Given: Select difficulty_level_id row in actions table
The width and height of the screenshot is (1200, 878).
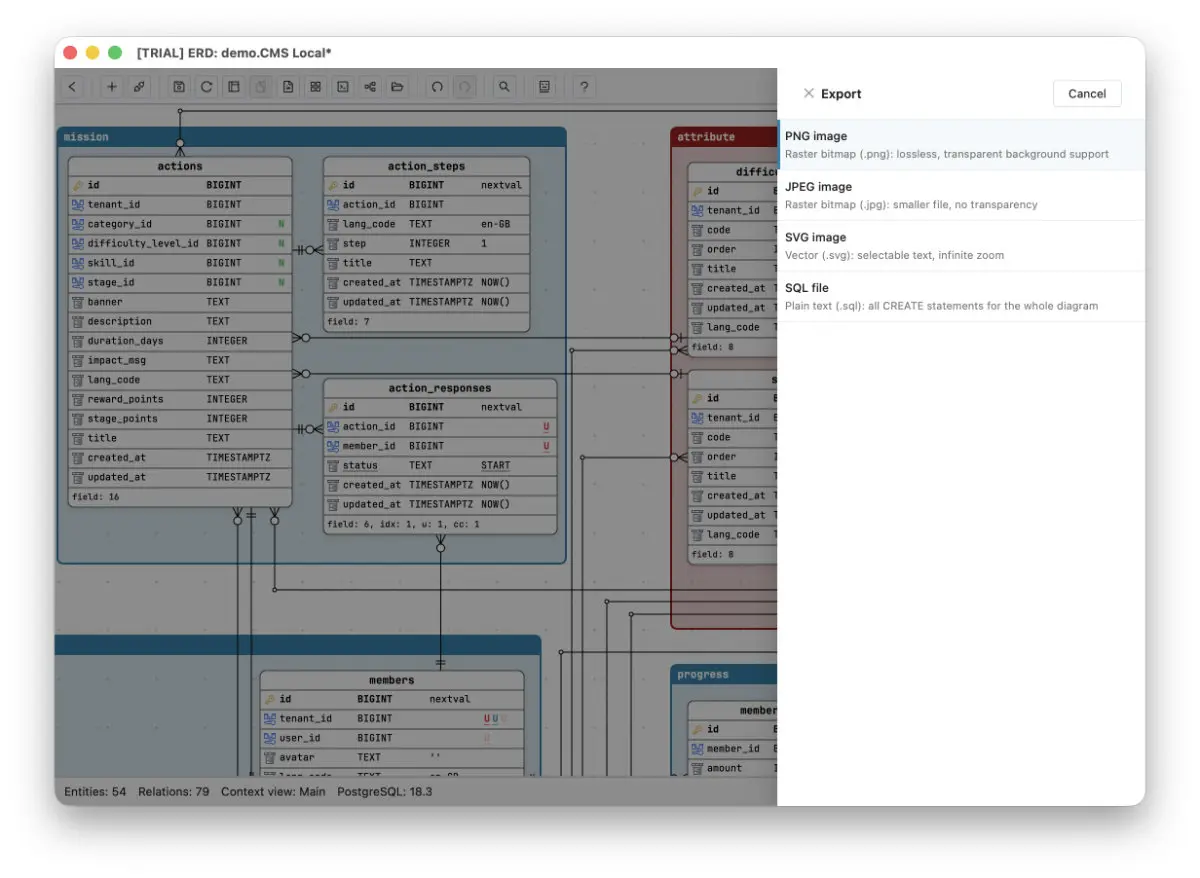Looking at the screenshot, I should point(180,243).
